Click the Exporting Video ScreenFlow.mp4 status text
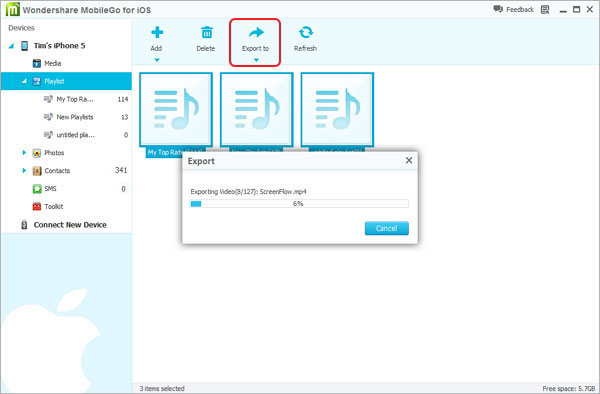Screen dimensions: 600x394 pos(249,192)
